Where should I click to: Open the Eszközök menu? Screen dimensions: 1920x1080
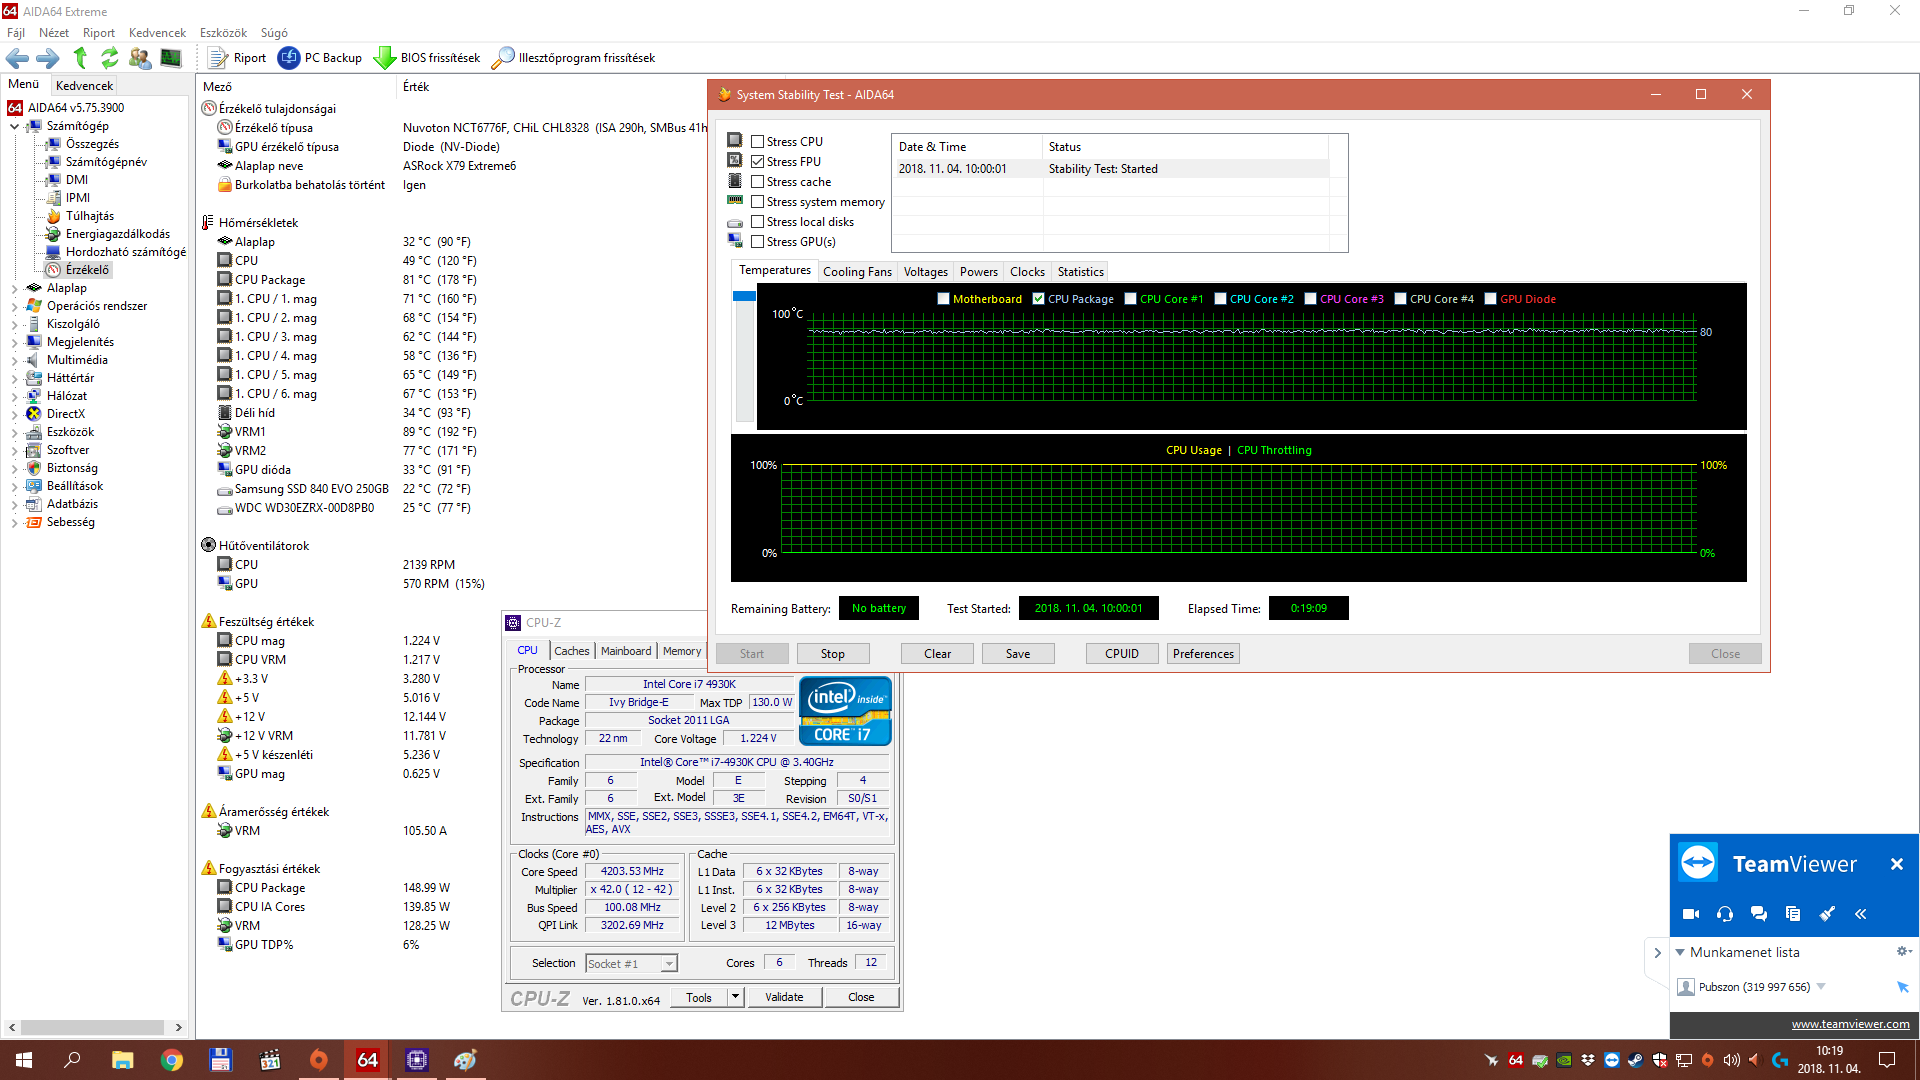[x=223, y=33]
